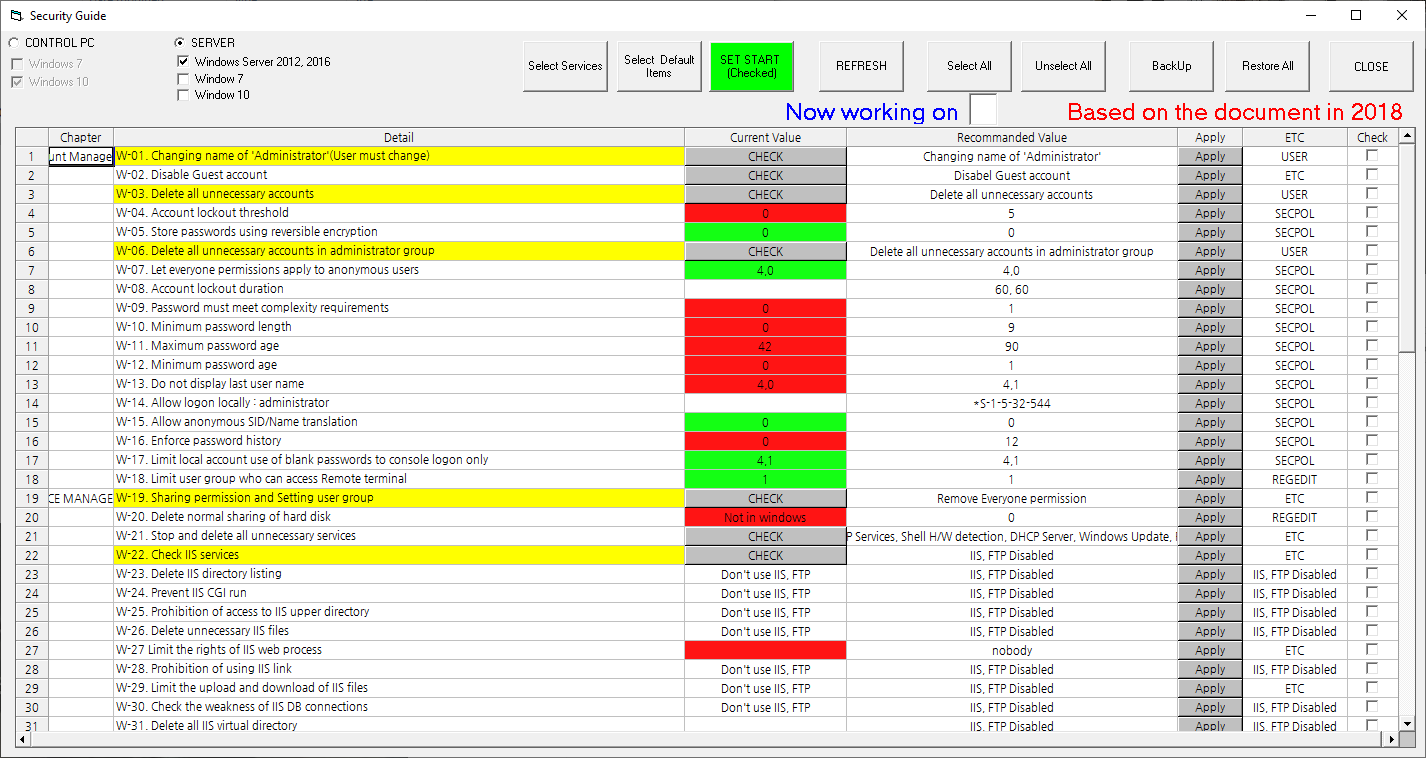The width and height of the screenshot is (1426, 758).
Task: Click the BackUp button
Action: click(x=1171, y=66)
